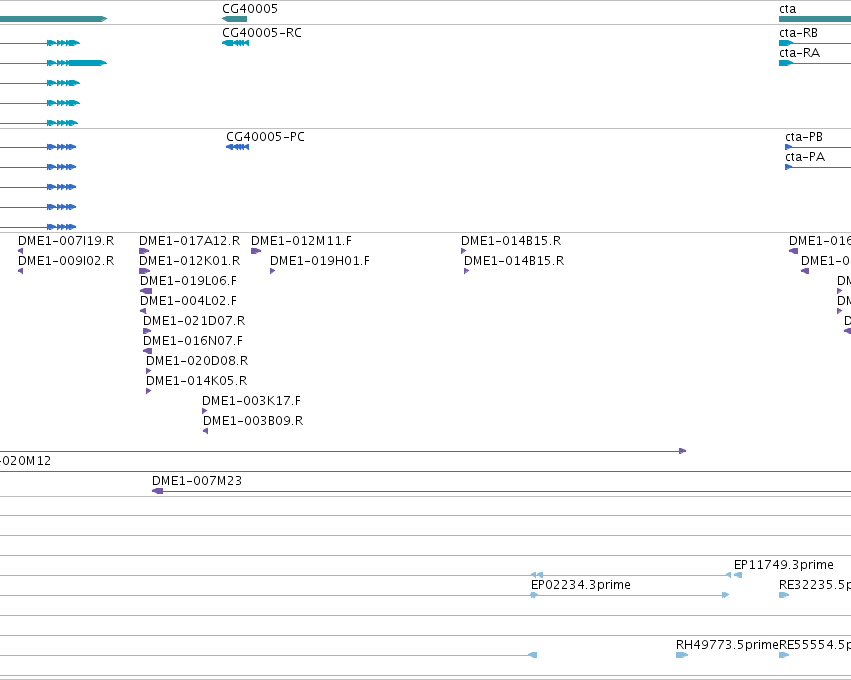Click the cta-PB protein label
Viewport: 851px width, 680px height.
coord(804,137)
